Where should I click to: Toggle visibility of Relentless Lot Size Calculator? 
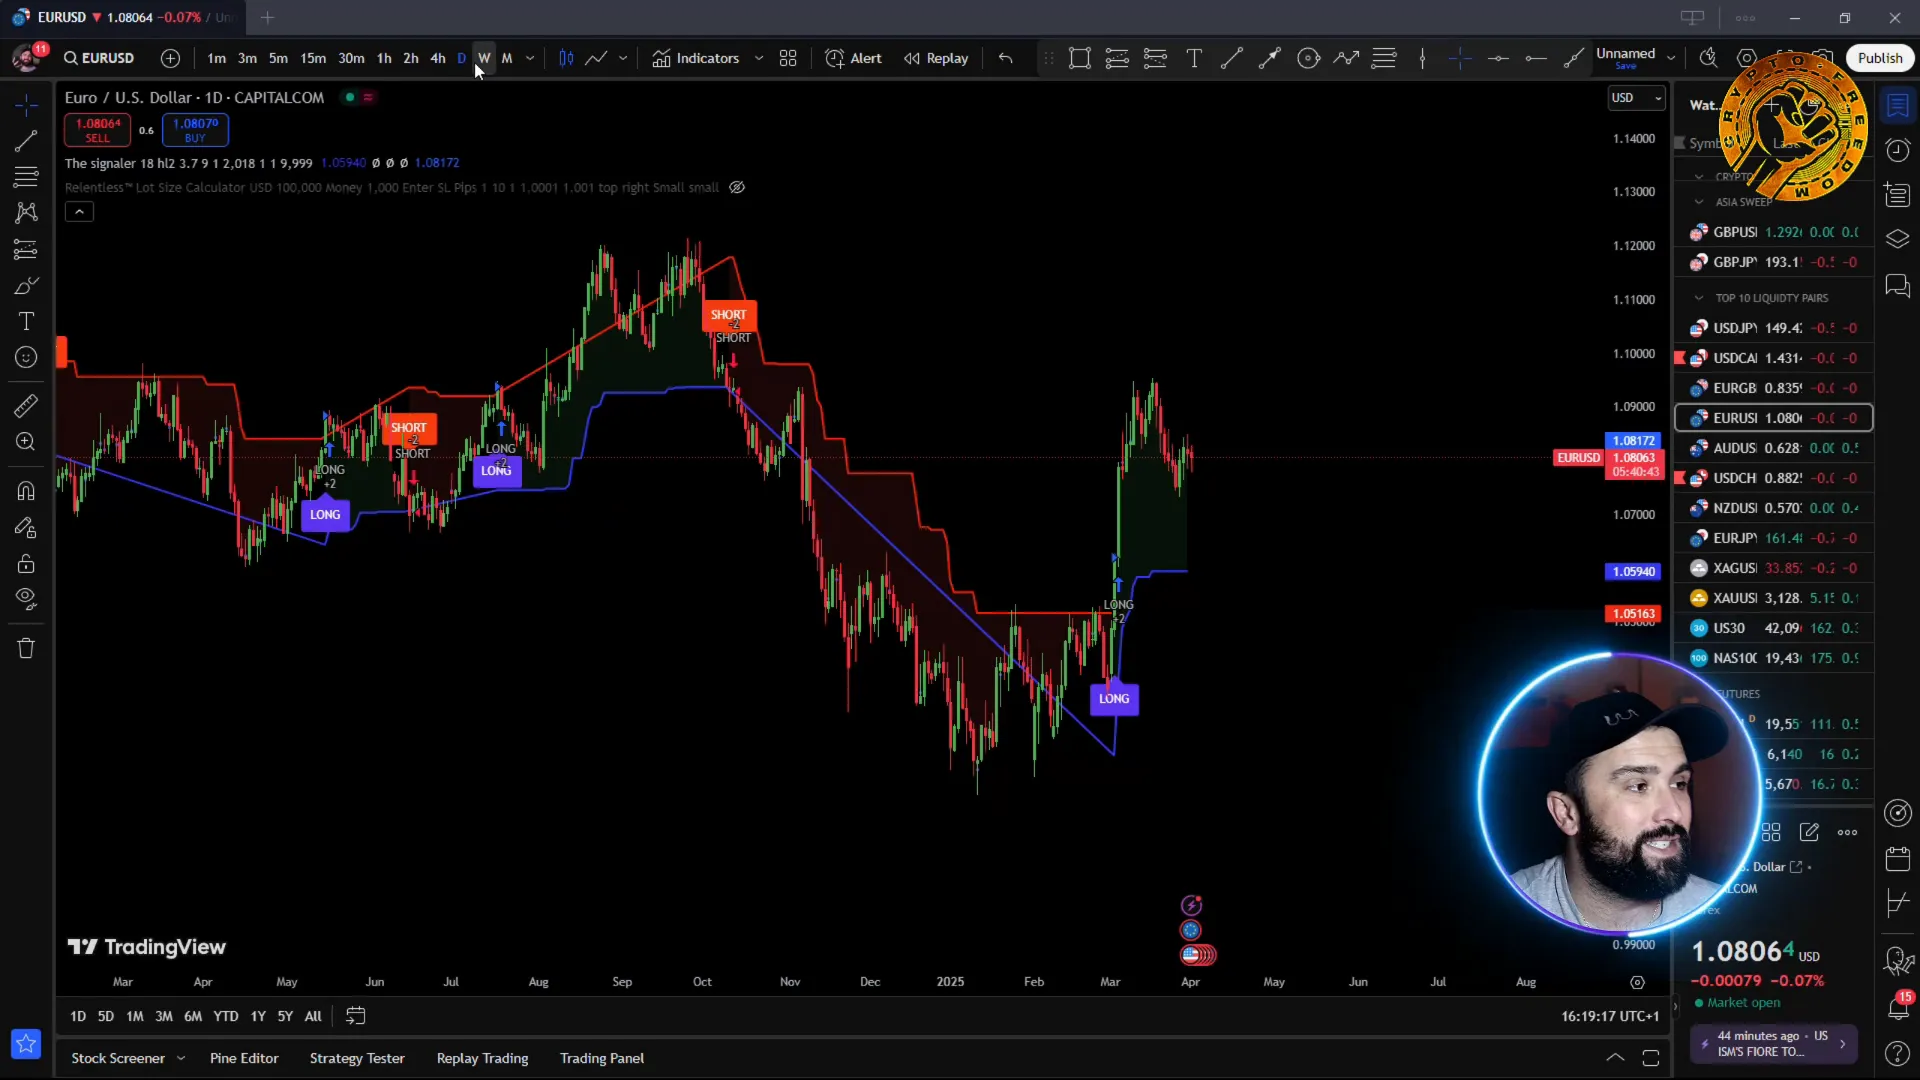click(737, 187)
